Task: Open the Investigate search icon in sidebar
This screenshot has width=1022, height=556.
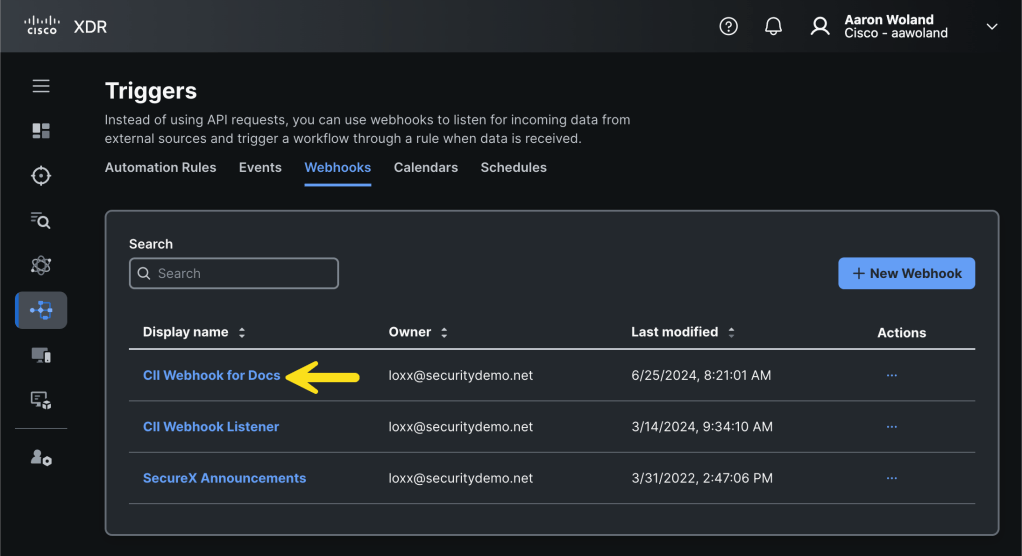Action: pos(41,221)
